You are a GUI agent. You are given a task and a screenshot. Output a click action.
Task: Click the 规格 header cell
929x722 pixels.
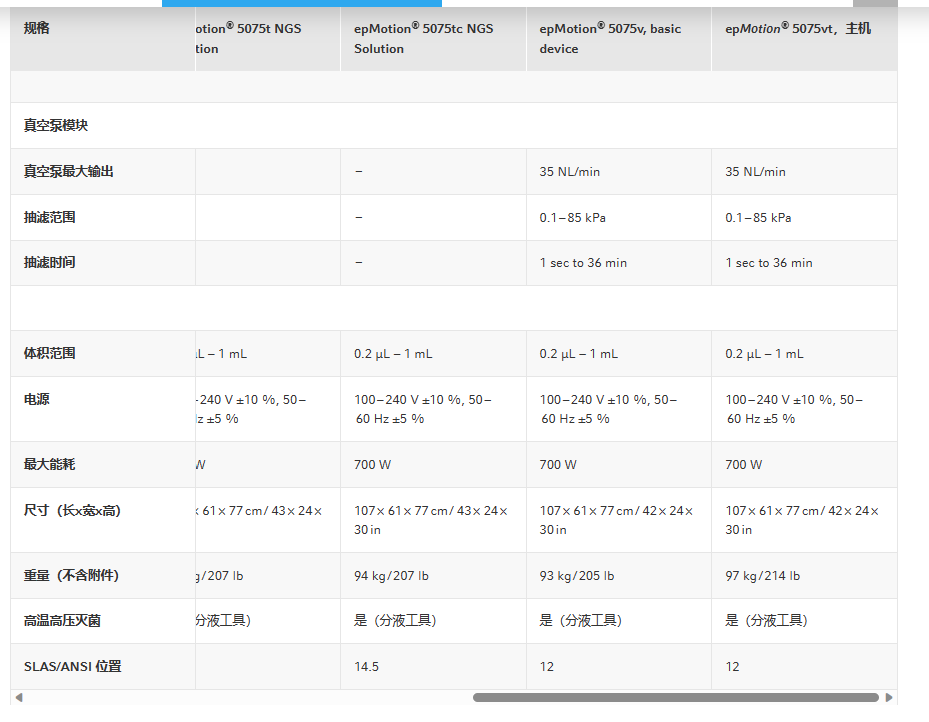coord(37,28)
